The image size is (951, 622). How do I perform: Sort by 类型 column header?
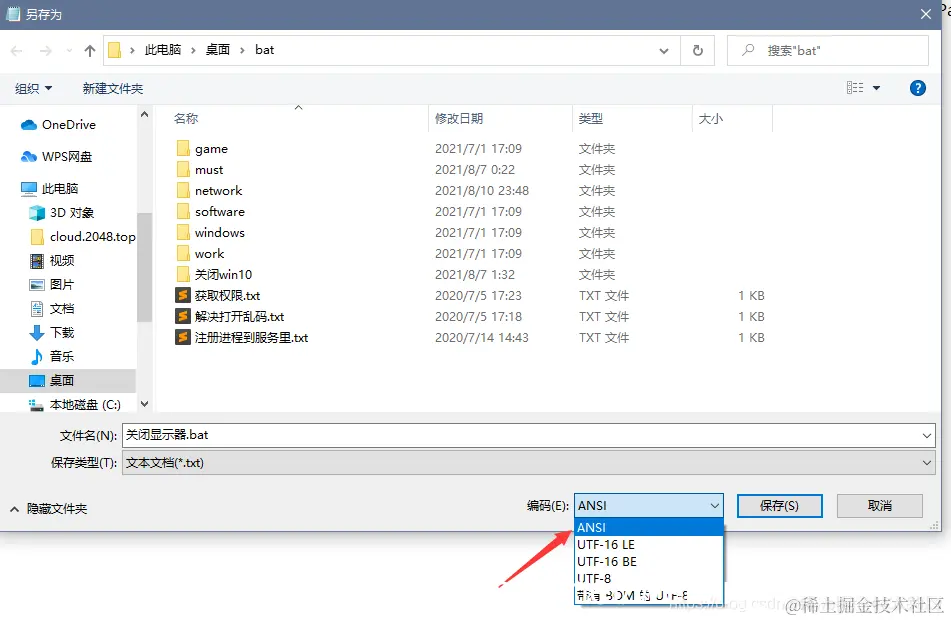tap(591, 119)
